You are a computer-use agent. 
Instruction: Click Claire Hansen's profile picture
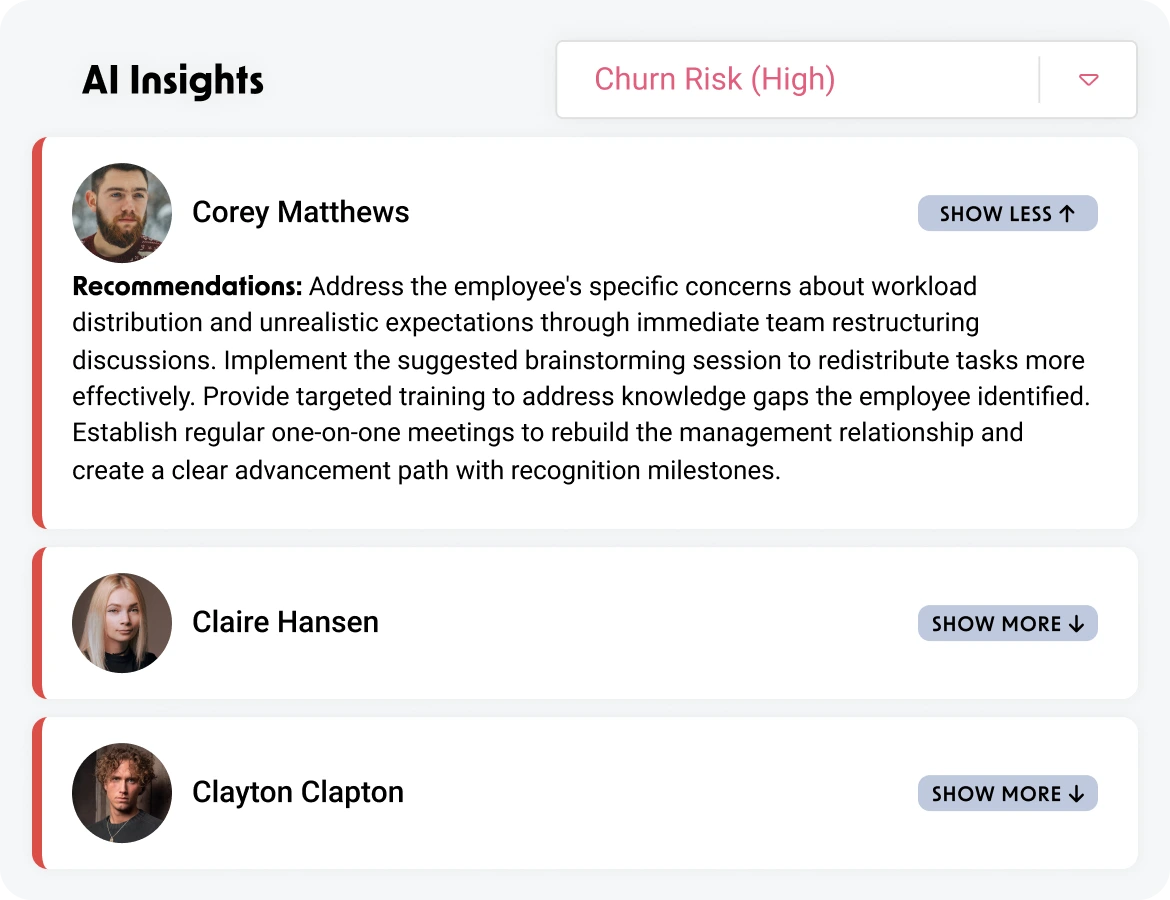pos(121,623)
